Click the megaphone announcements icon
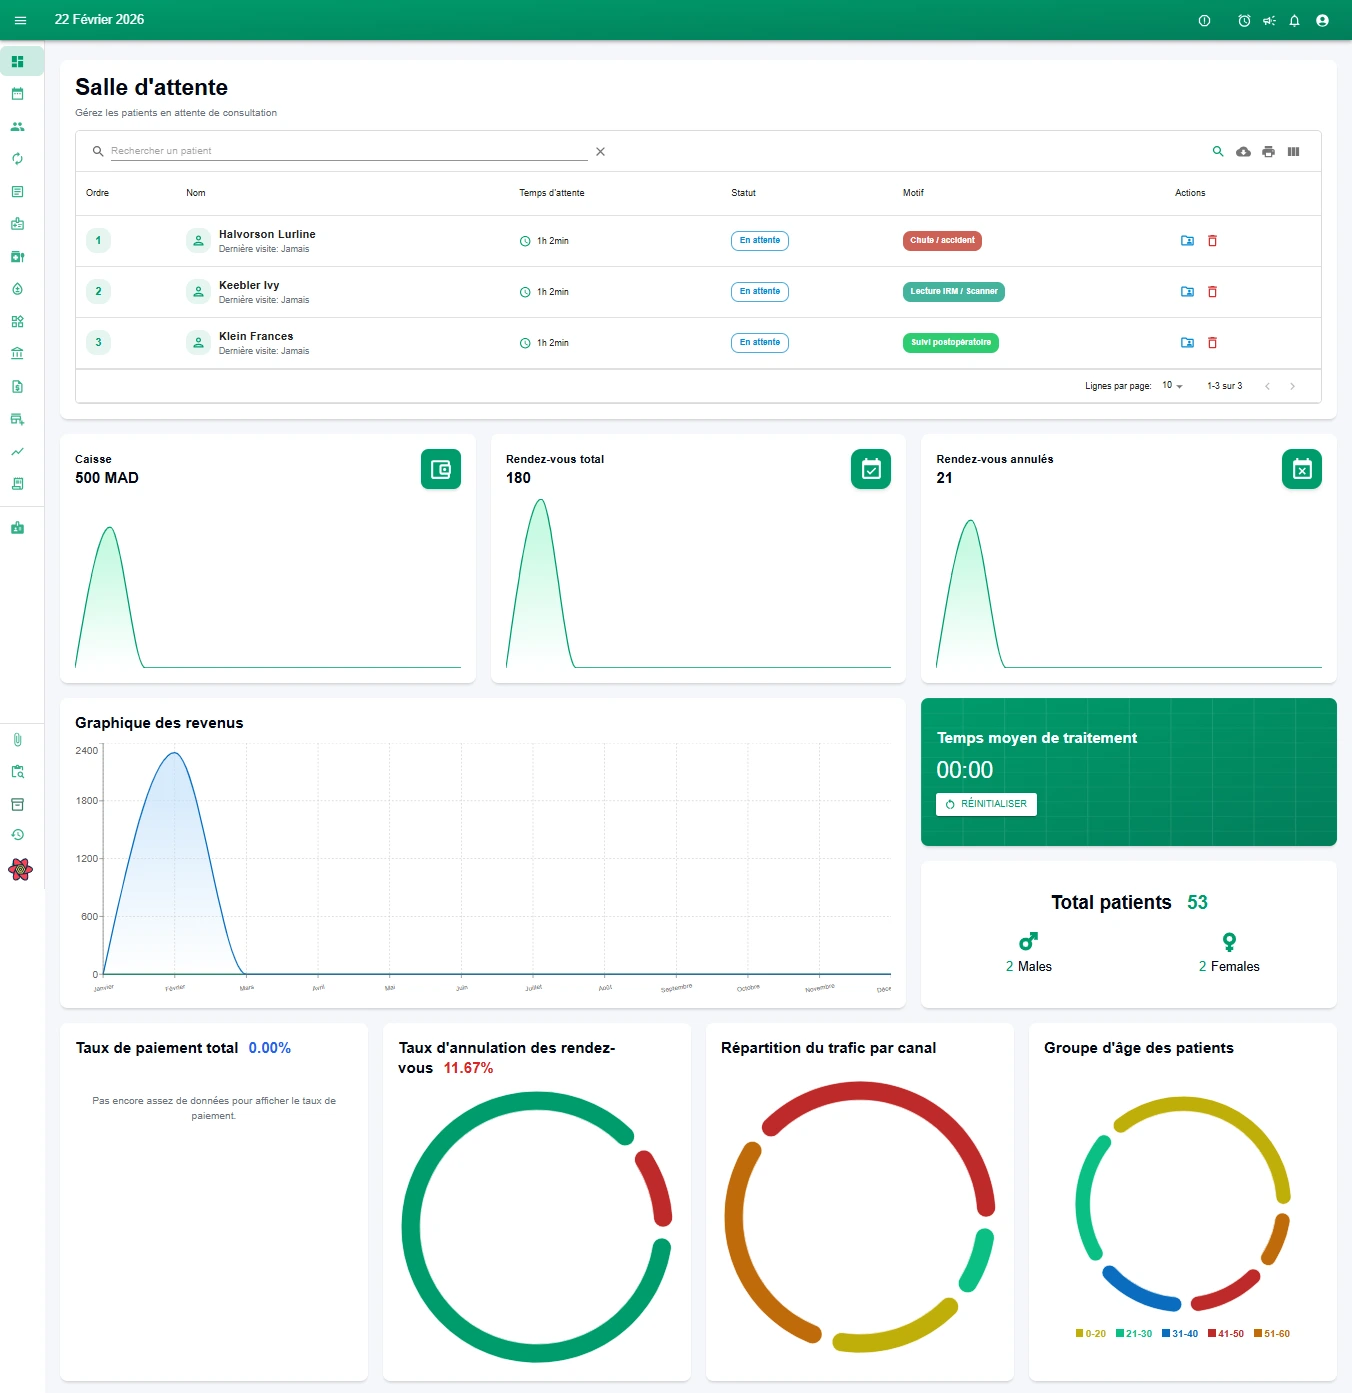The height and width of the screenshot is (1393, 1352). (1269, 20)
